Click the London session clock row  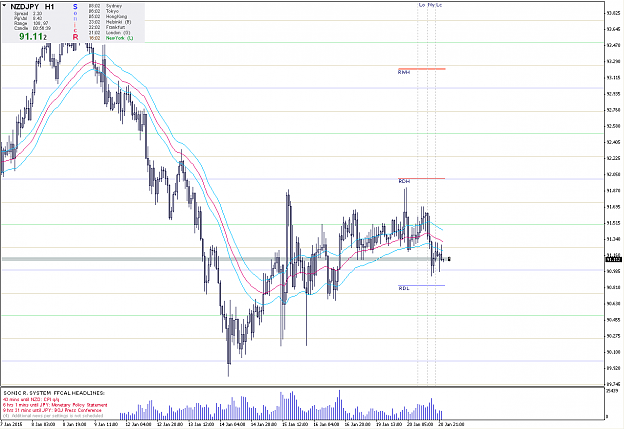pyautogui.click(x=109, y=32)
